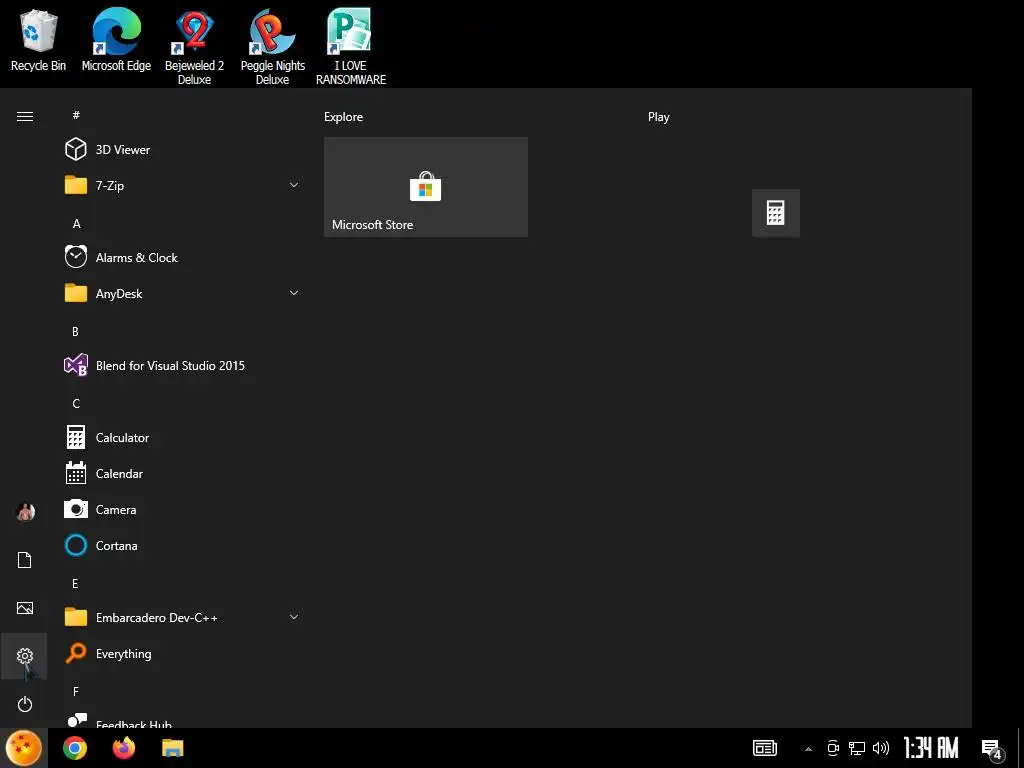This screenshot has width=1024, height=768.
Task: Open the Calendar app
Action: click(x=183, y=473)
